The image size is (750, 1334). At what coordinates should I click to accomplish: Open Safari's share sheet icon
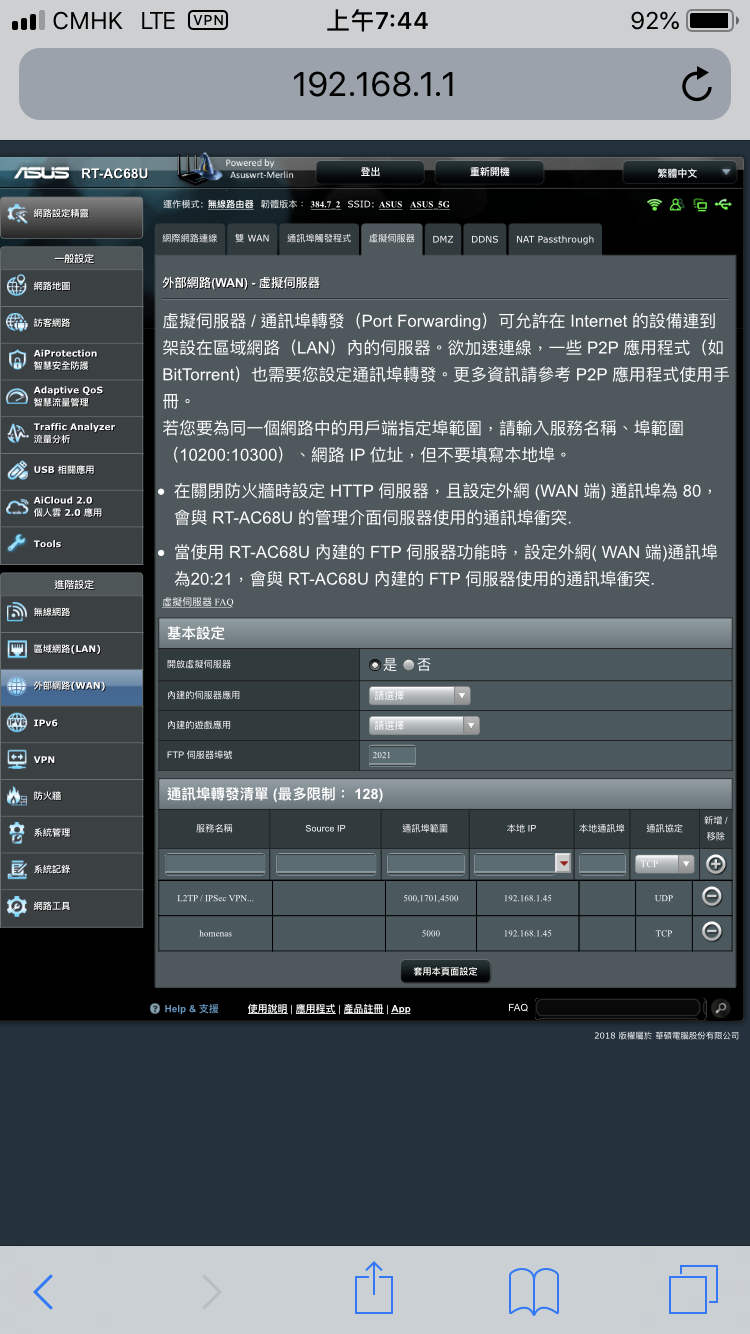374,1288
